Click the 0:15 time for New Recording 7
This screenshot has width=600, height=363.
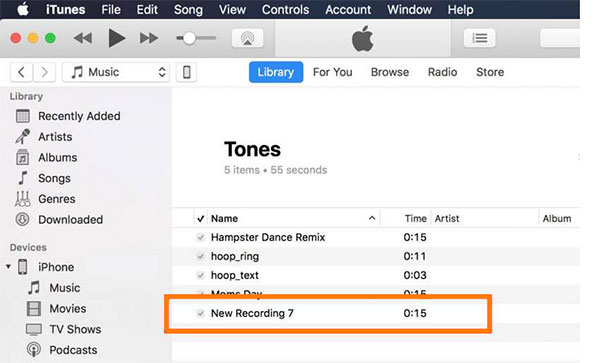[415, 313]
